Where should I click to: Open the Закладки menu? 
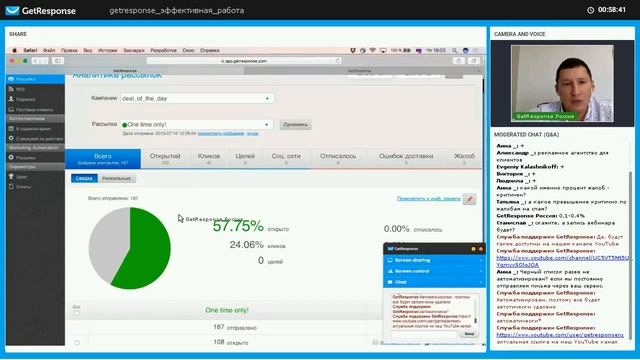(134, 50)
